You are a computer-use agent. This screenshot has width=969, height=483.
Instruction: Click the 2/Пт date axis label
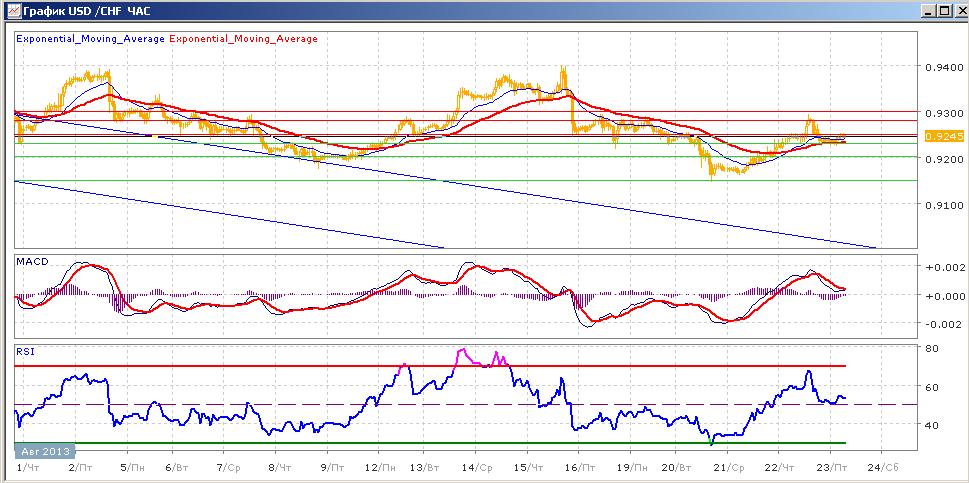(x=79, y=468)
